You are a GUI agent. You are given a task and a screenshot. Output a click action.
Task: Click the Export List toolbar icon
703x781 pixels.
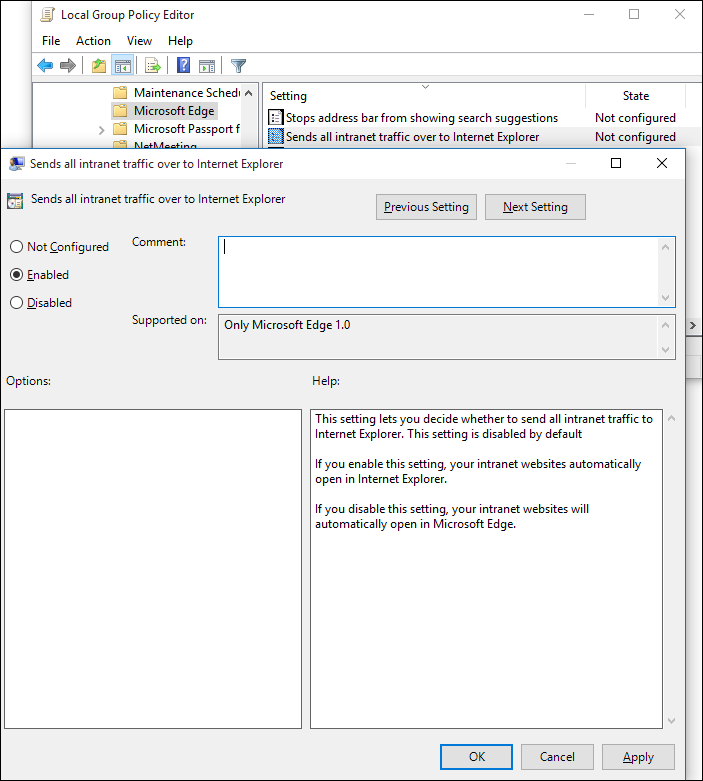(153, 66)
